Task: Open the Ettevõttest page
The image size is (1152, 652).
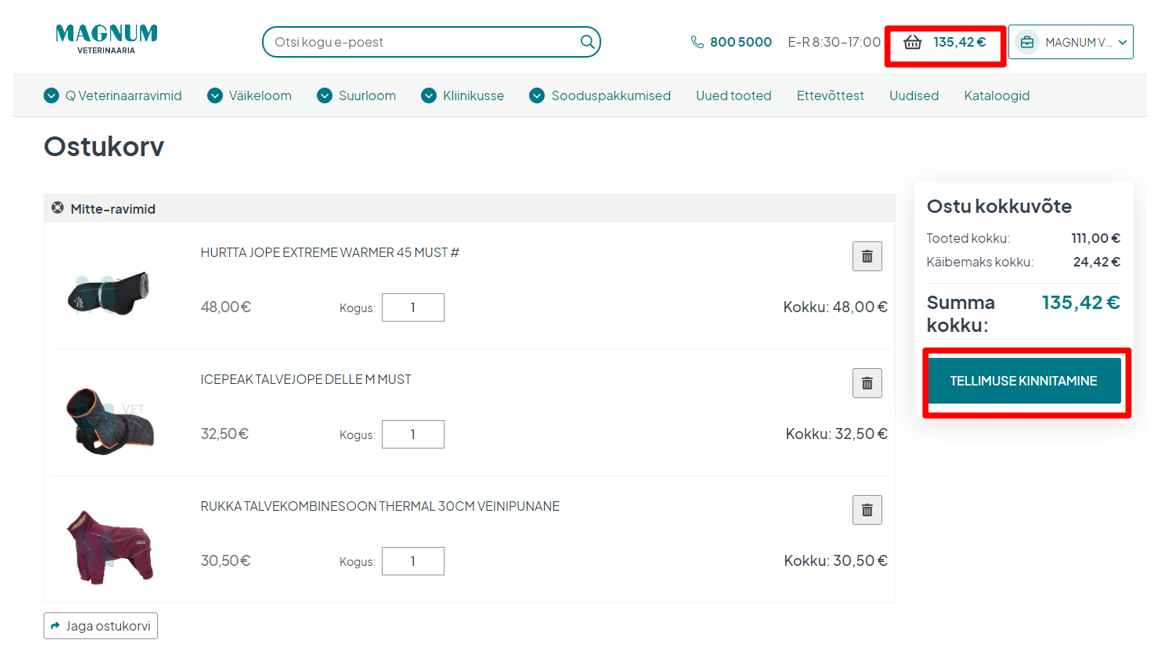Action: tap(830, 96)
